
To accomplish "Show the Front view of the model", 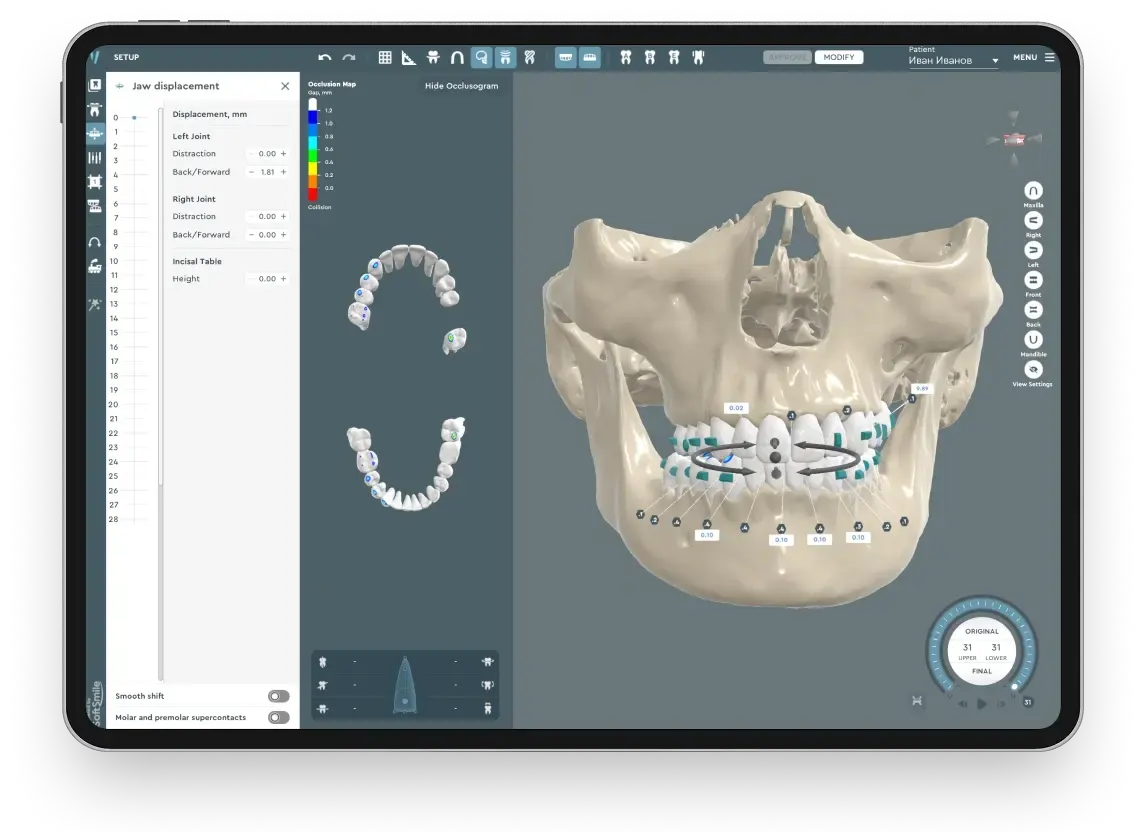I will tap(1033, 280).
